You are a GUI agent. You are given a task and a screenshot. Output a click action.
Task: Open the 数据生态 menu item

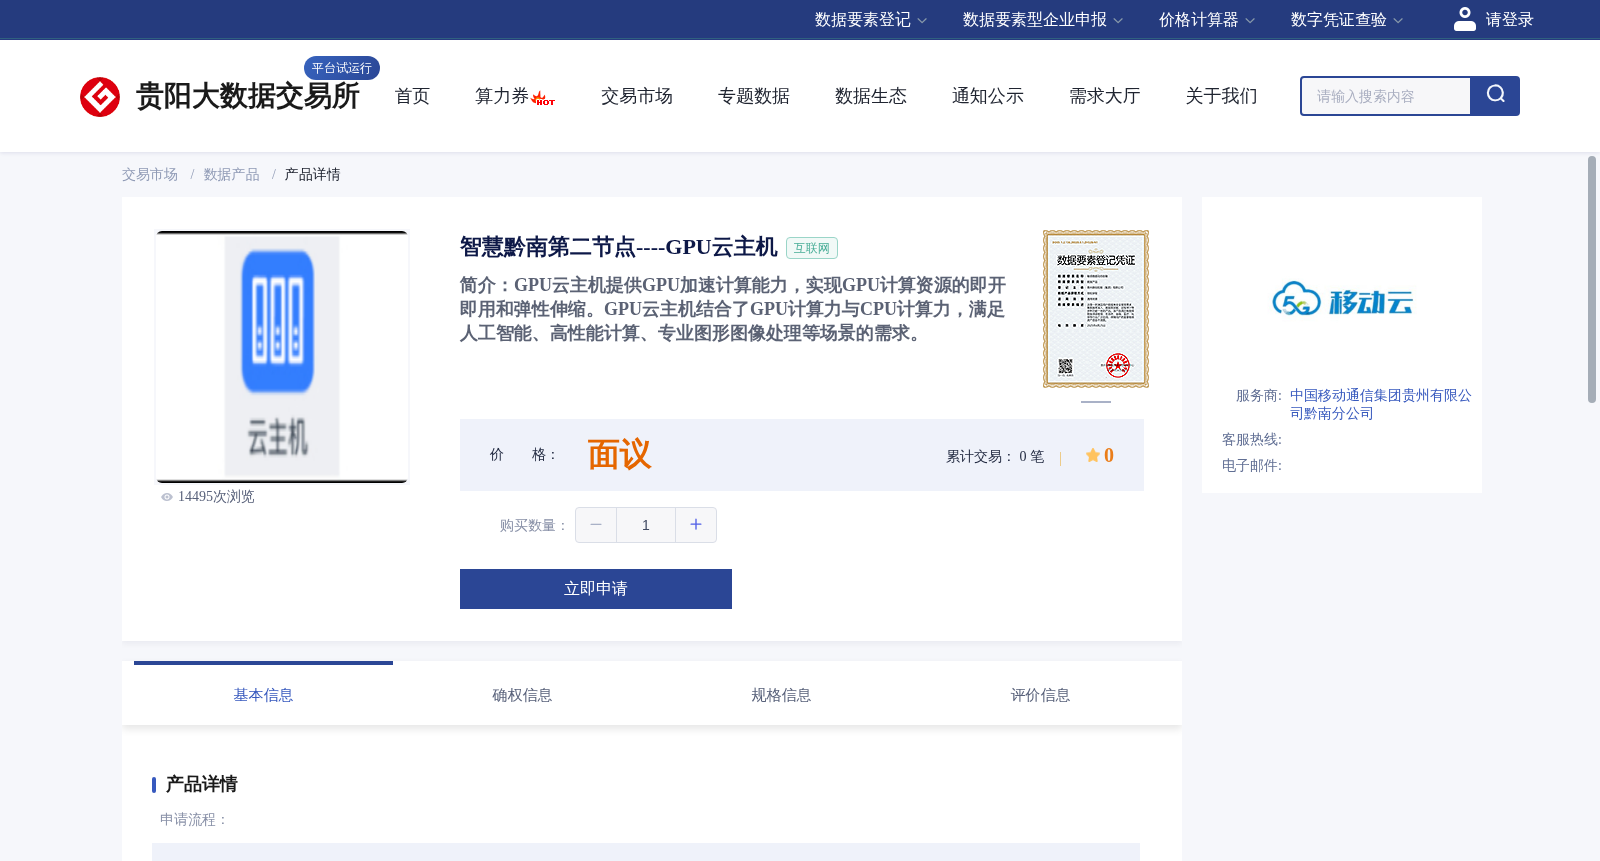pos(871,96)
